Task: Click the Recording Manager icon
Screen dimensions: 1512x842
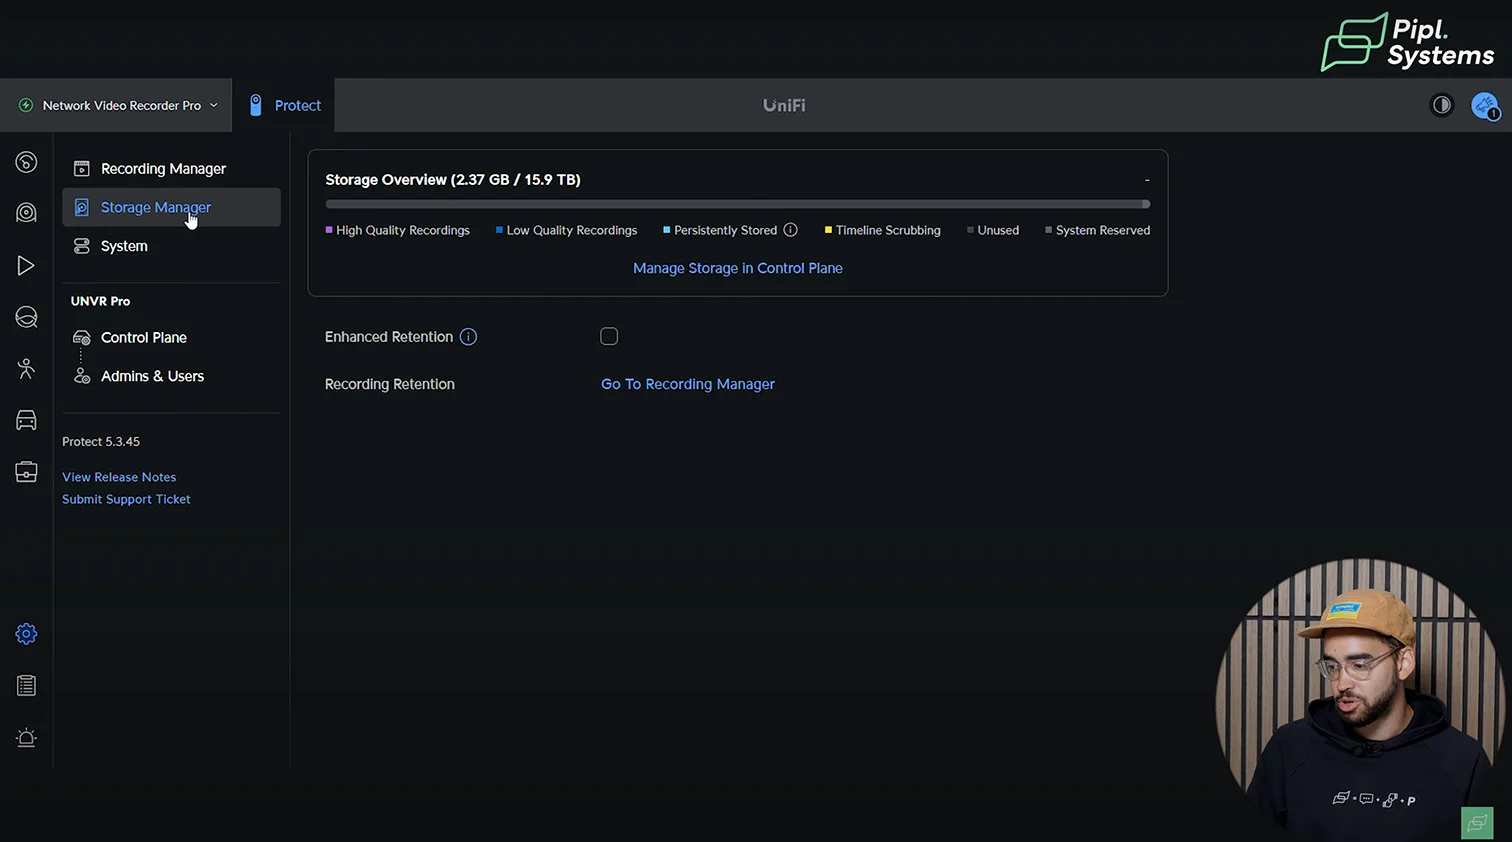Action: point(82,169)
